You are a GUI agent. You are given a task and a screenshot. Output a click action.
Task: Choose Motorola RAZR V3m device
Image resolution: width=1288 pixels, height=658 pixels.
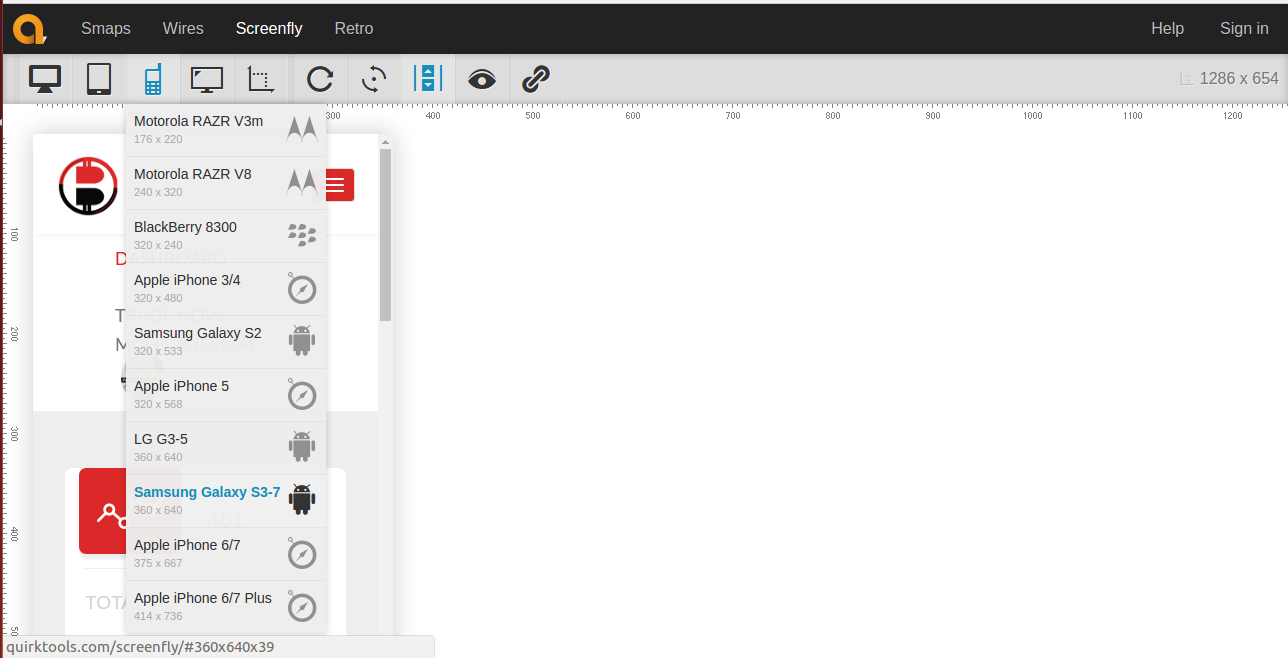tap(226, 129)
